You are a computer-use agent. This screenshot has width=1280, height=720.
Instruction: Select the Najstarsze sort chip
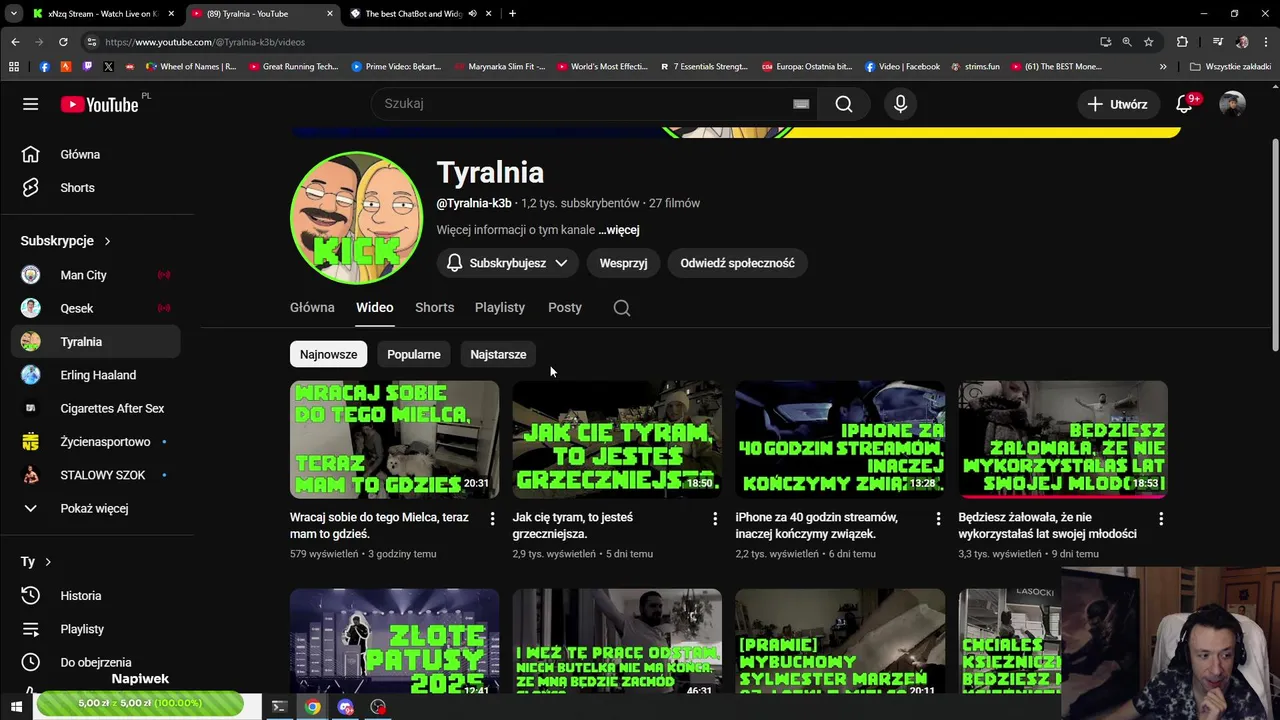point(498,355)
